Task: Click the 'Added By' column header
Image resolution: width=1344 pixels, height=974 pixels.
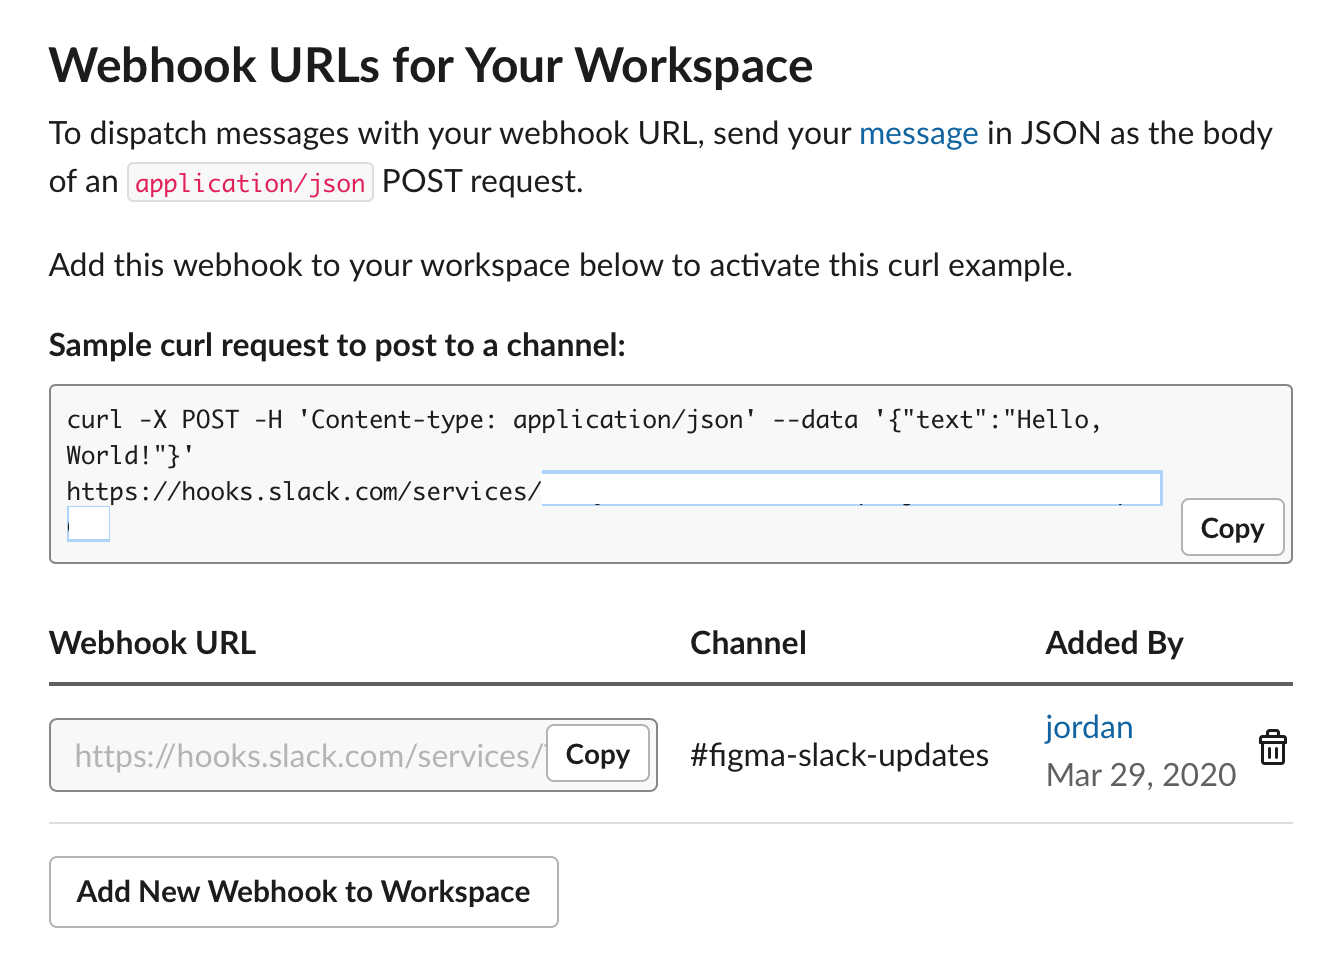Action: [1114, 642]
